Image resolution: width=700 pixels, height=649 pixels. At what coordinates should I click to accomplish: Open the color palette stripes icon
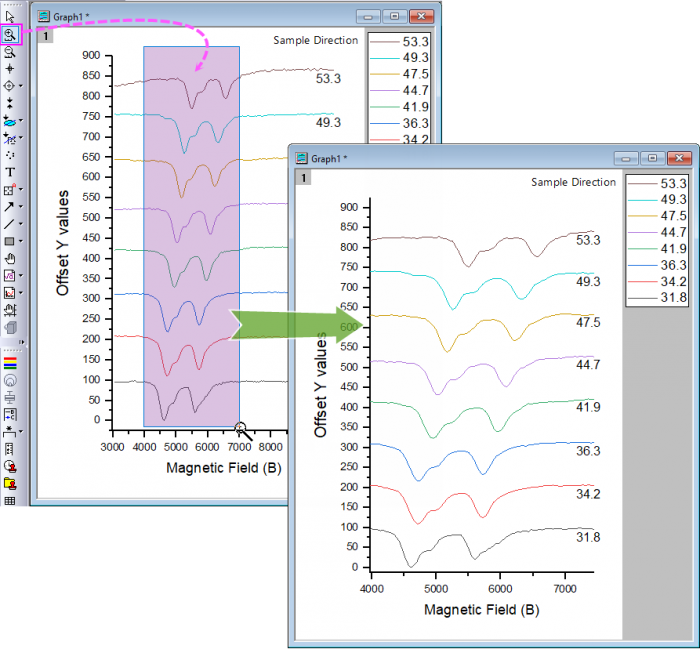10,362
